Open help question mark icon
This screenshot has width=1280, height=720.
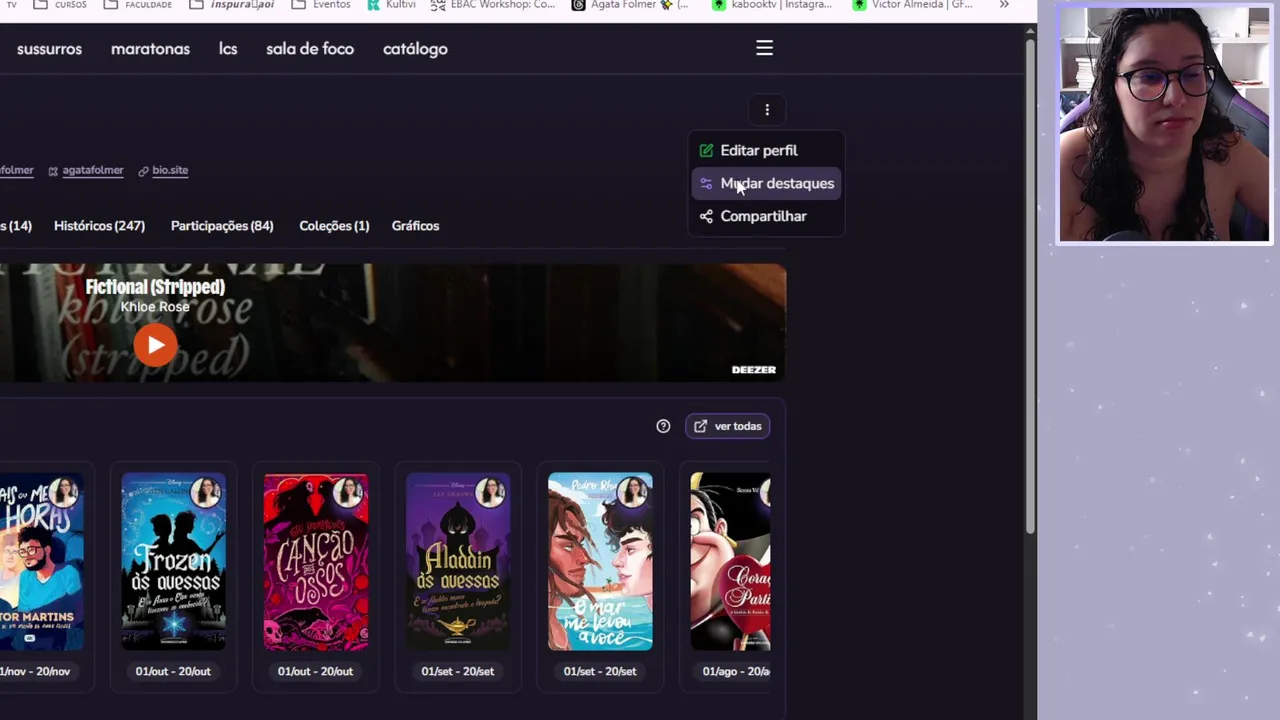click(663, 426)
